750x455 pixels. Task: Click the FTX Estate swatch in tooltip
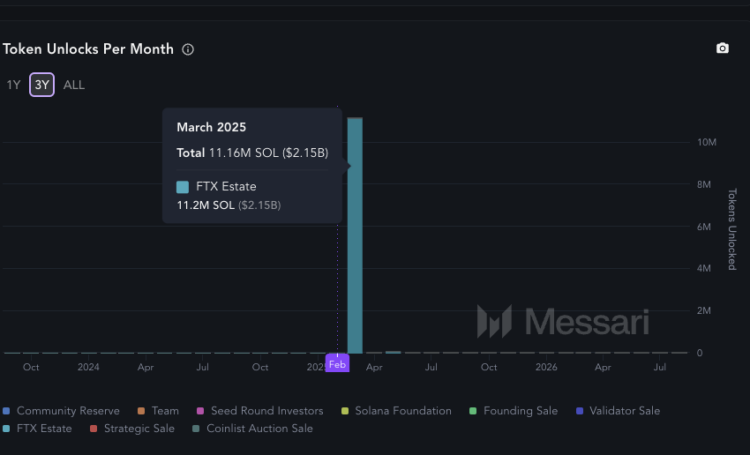click(183, 187)
